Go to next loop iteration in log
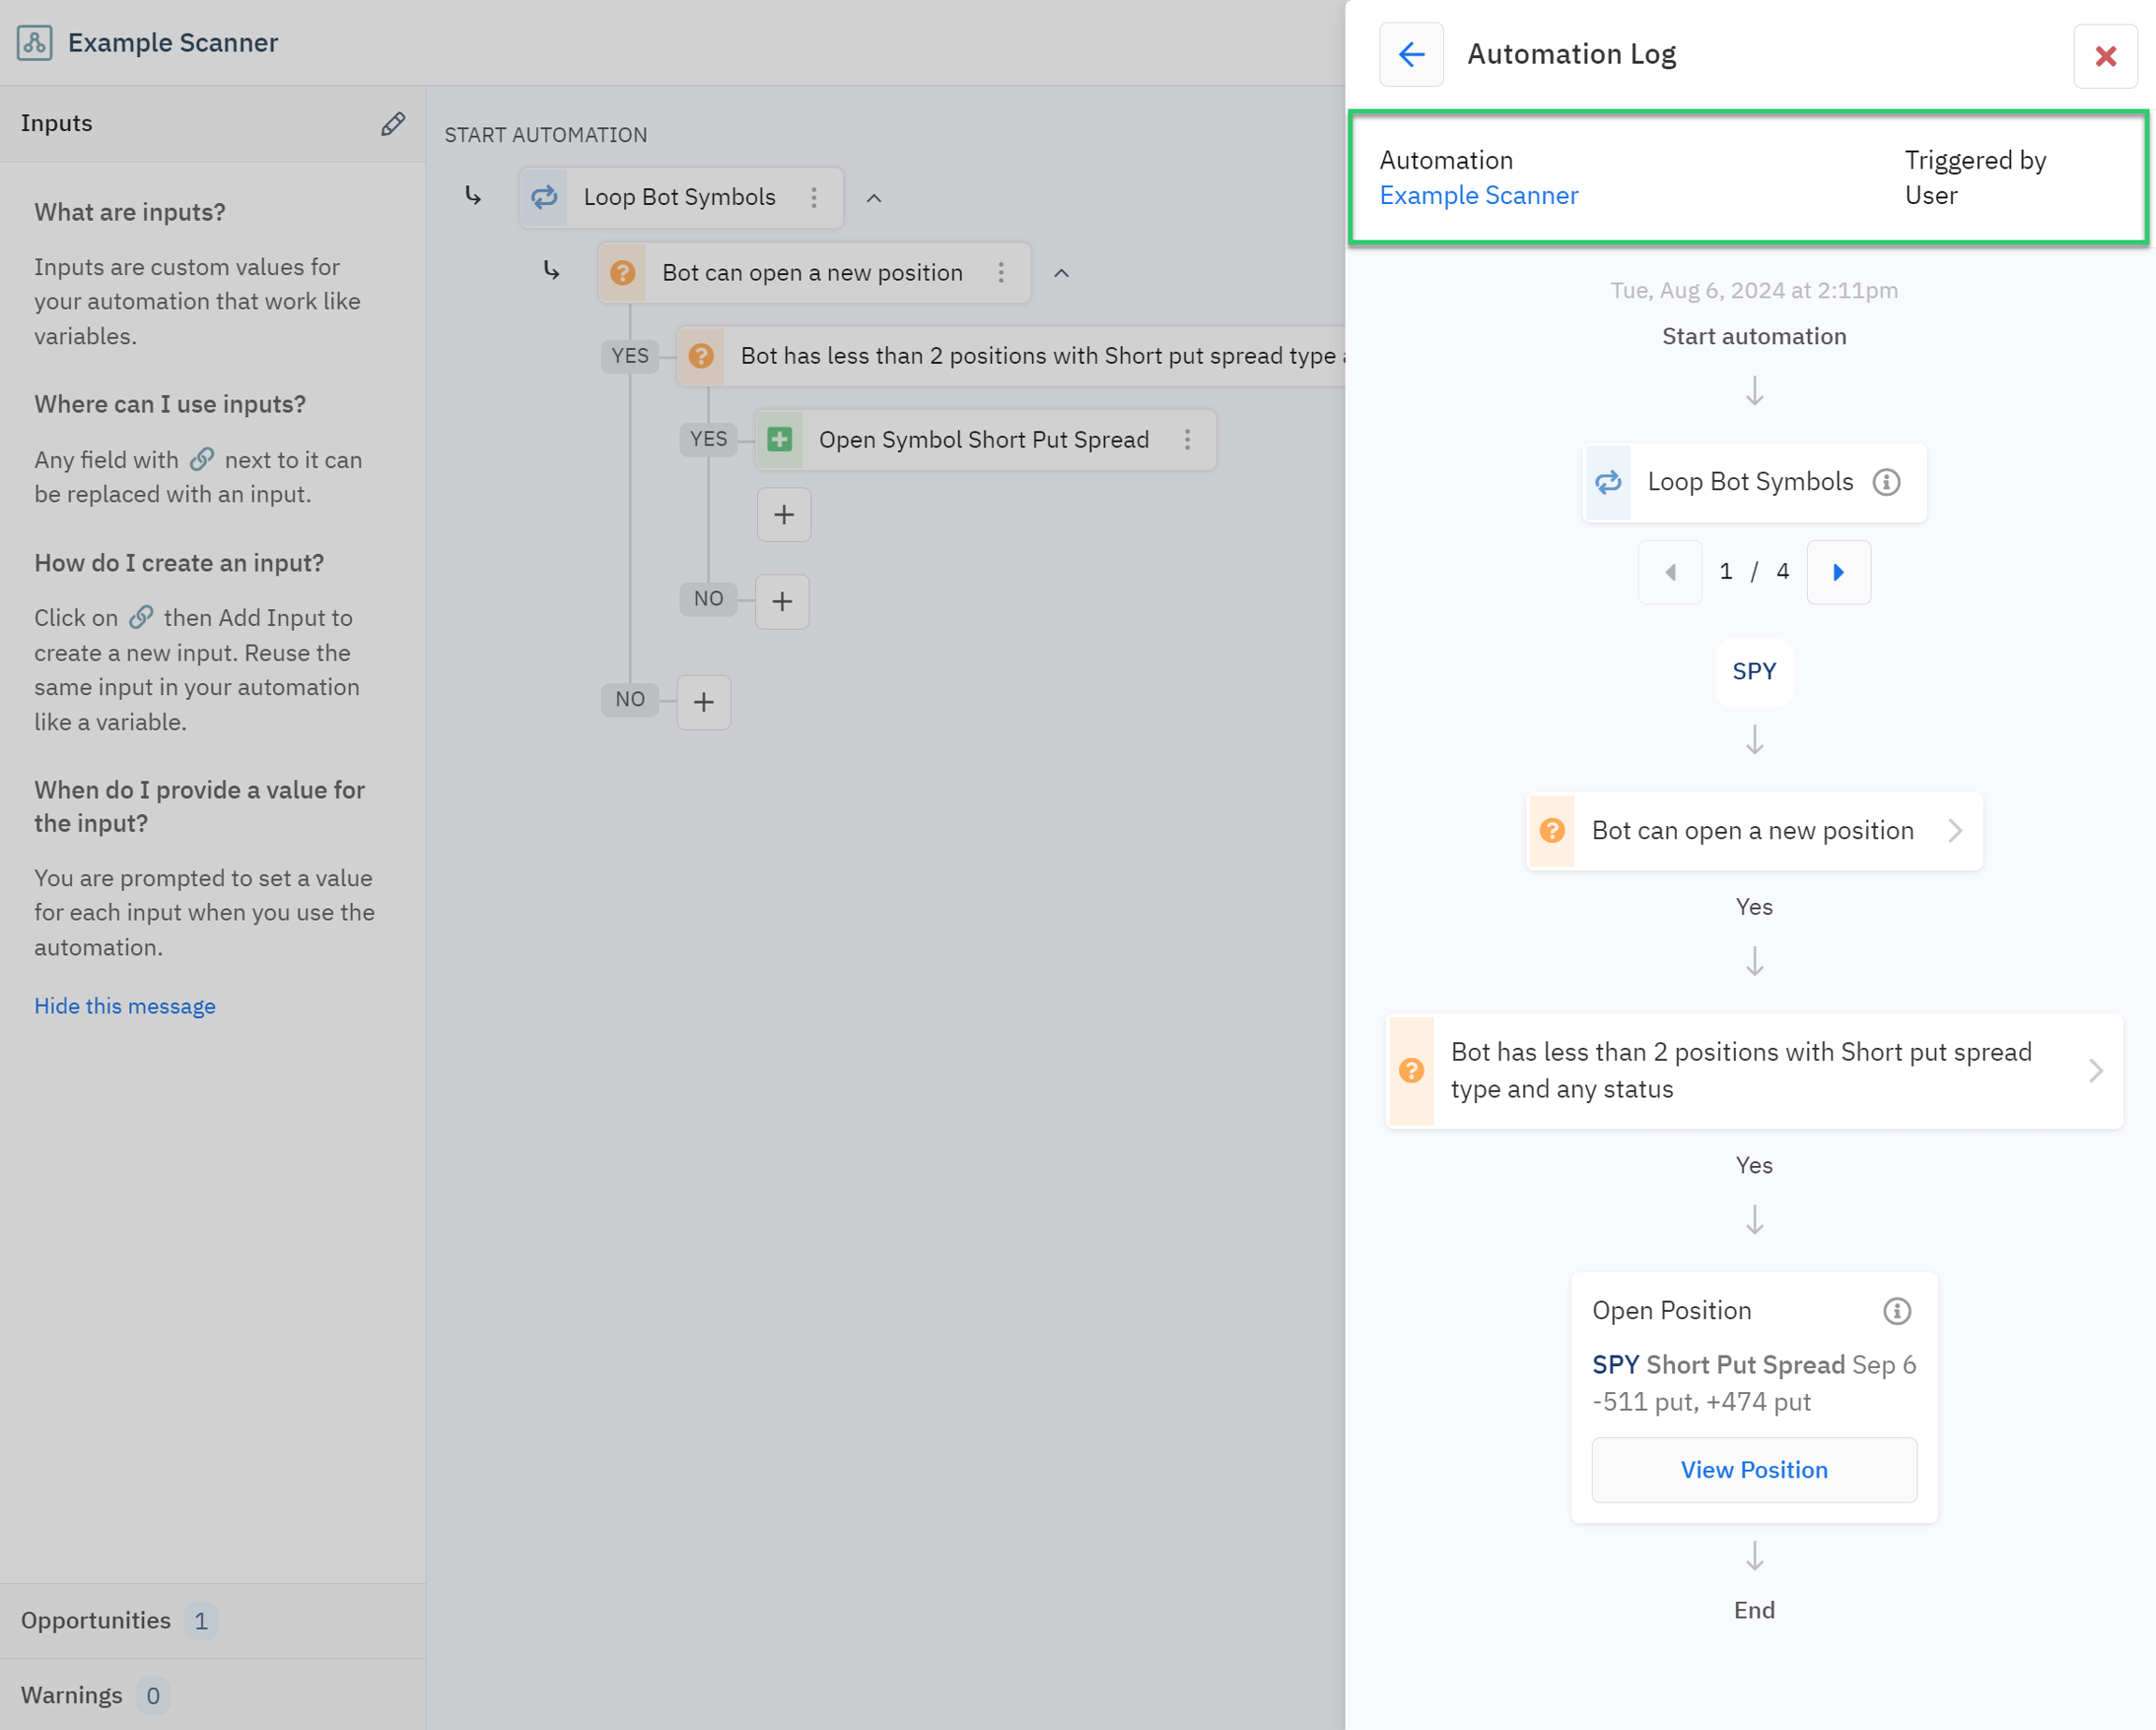 1838,572
